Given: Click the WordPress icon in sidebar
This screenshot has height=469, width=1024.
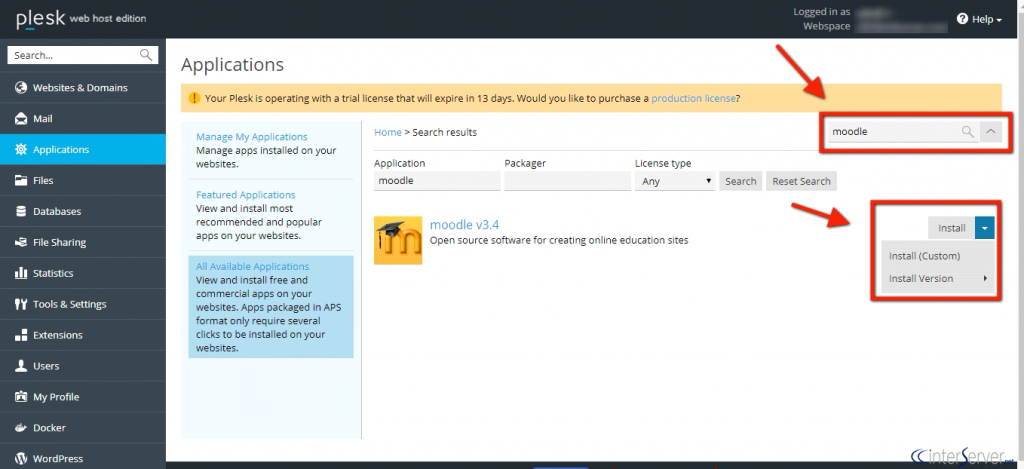Looking at the screenshot, I should 21,459.
